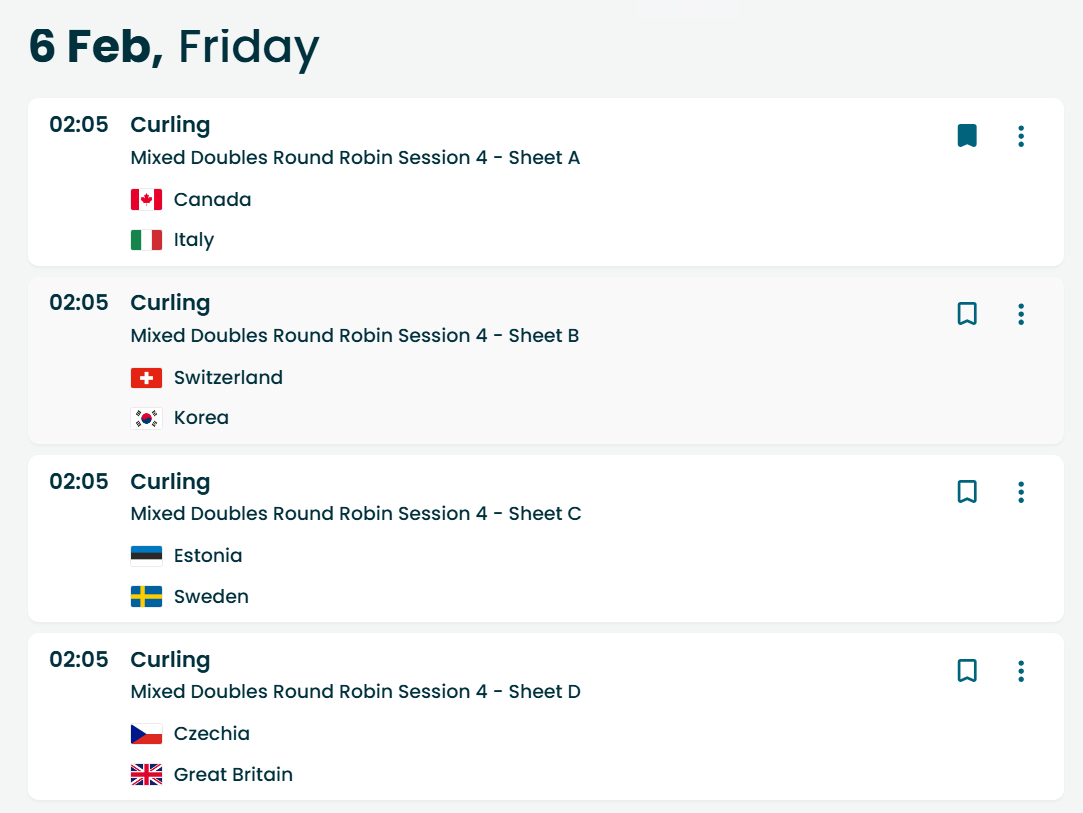Bookmark the Switzerland vs Korea match
The height and width of the screenshot is (813, 1083).
[x=967, y=314]
